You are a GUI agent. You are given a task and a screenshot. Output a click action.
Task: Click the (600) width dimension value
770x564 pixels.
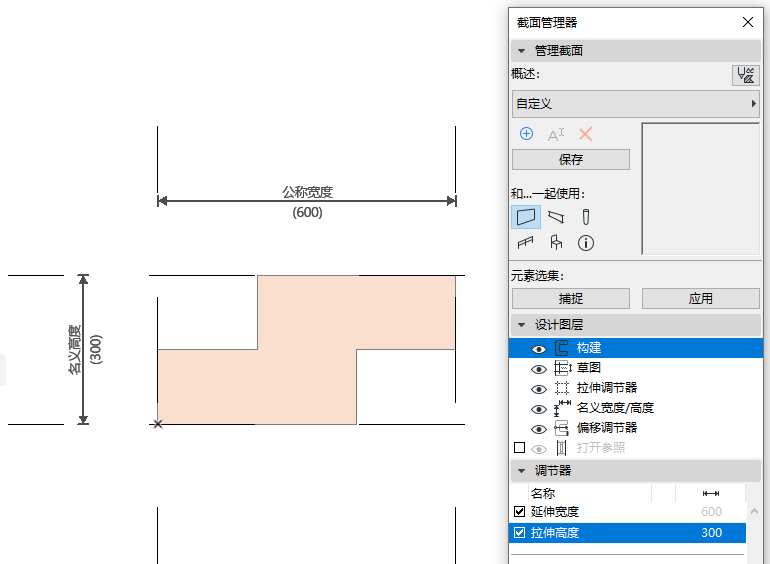(307, 213)
